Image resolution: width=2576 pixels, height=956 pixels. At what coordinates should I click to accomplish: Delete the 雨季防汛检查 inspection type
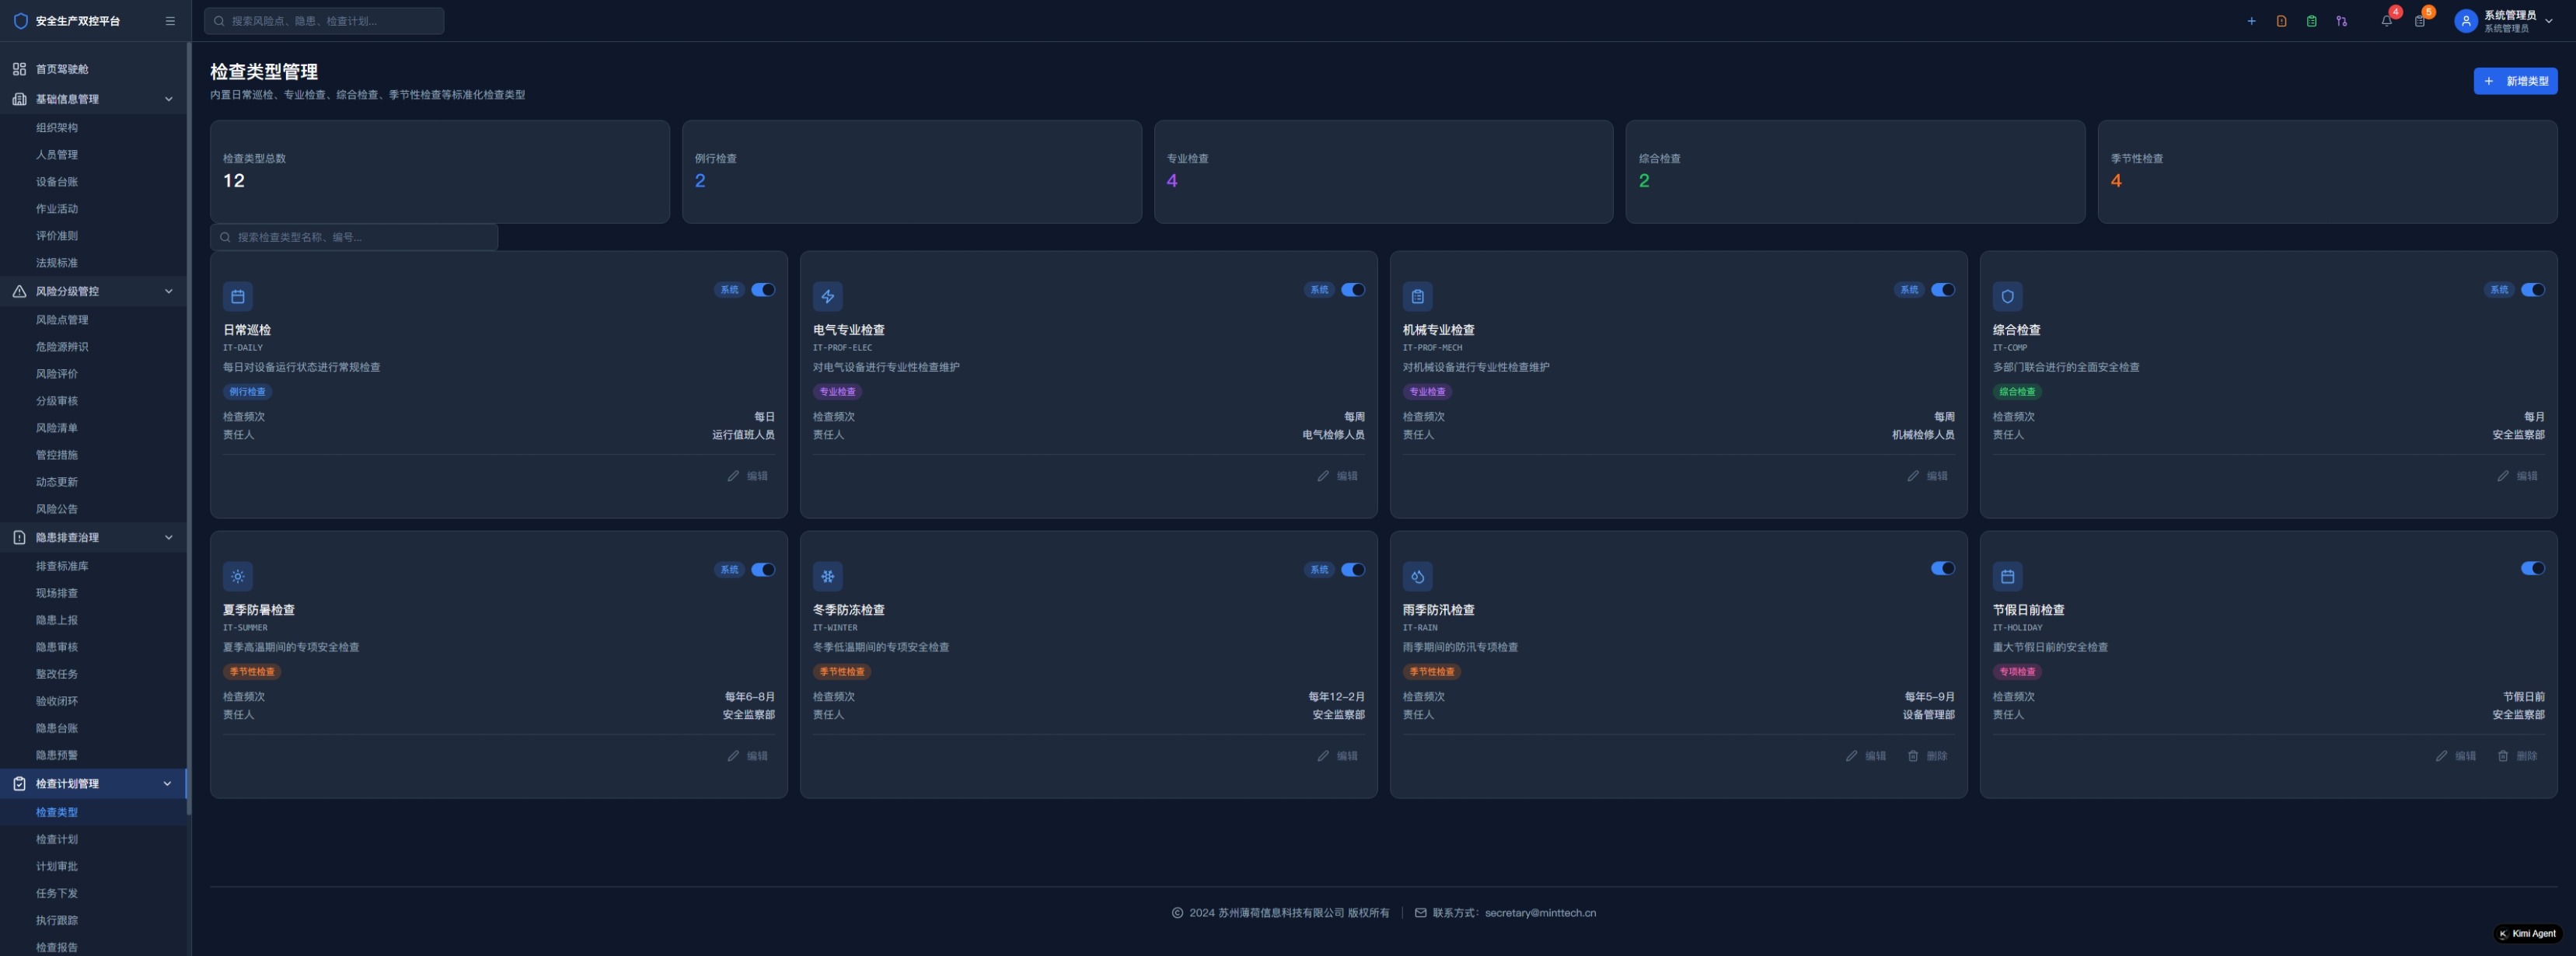click(1927, 756)
